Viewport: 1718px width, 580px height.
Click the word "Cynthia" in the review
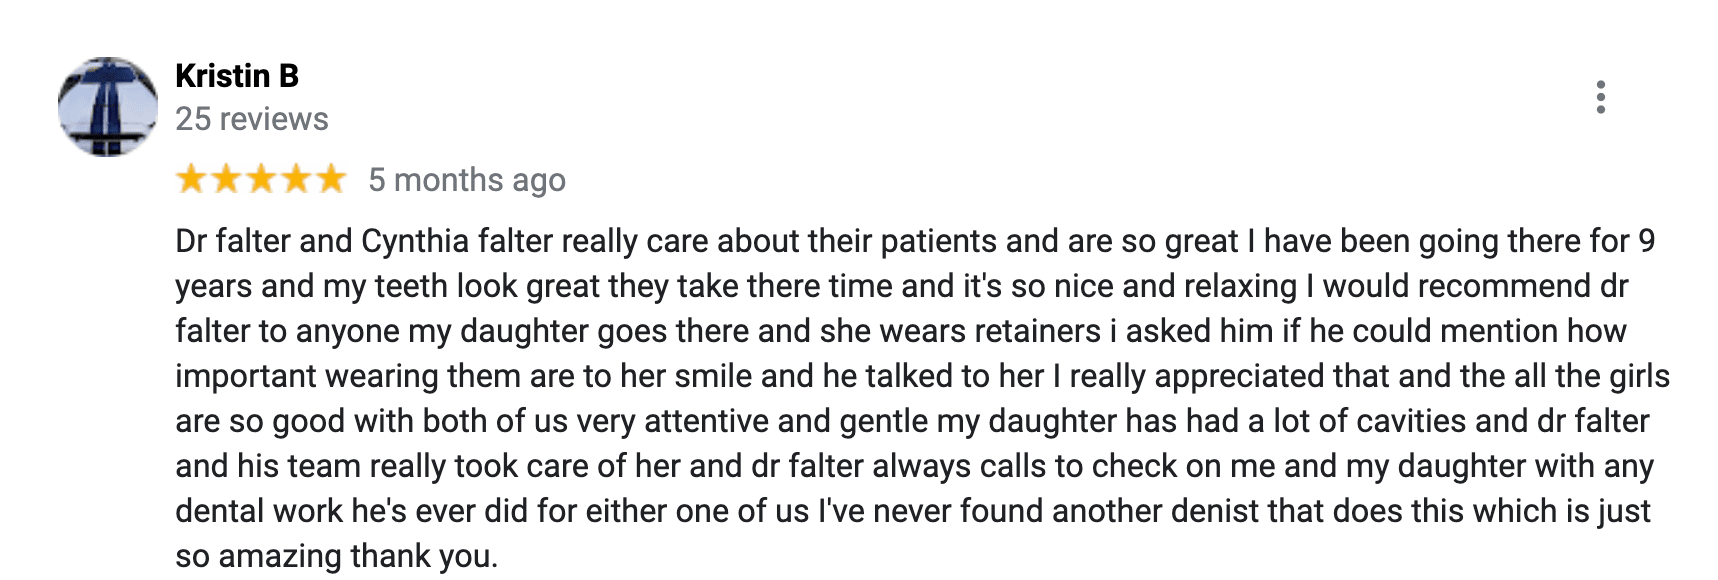(415, 241)
